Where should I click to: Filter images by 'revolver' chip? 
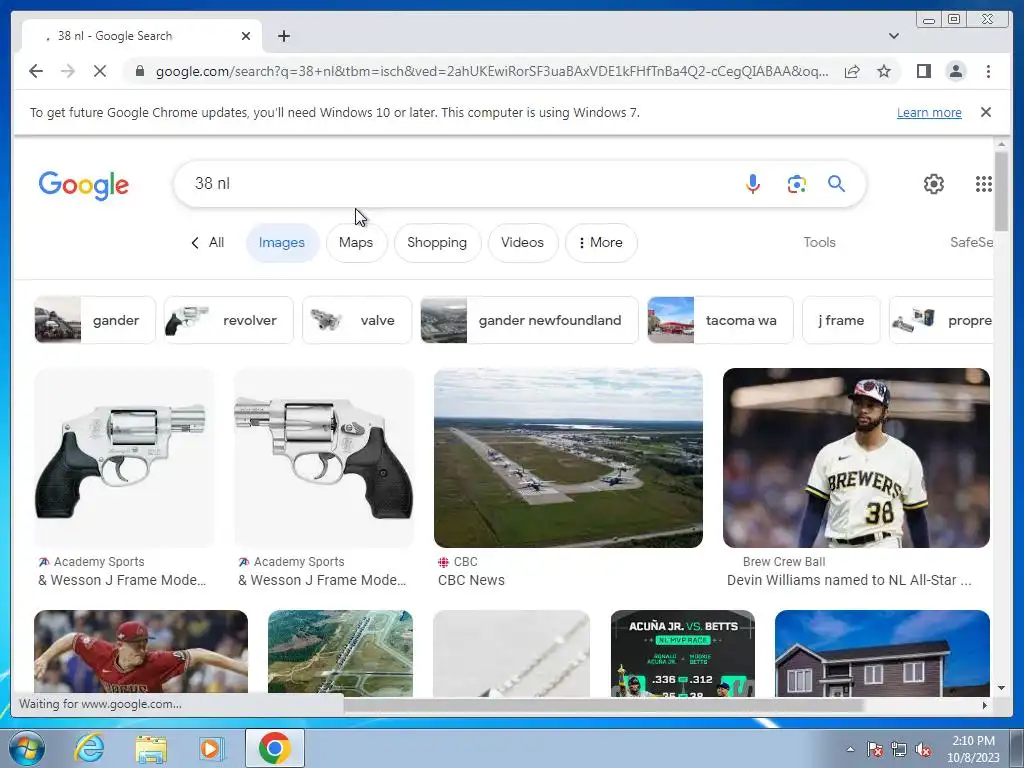[x=229, y=320]
